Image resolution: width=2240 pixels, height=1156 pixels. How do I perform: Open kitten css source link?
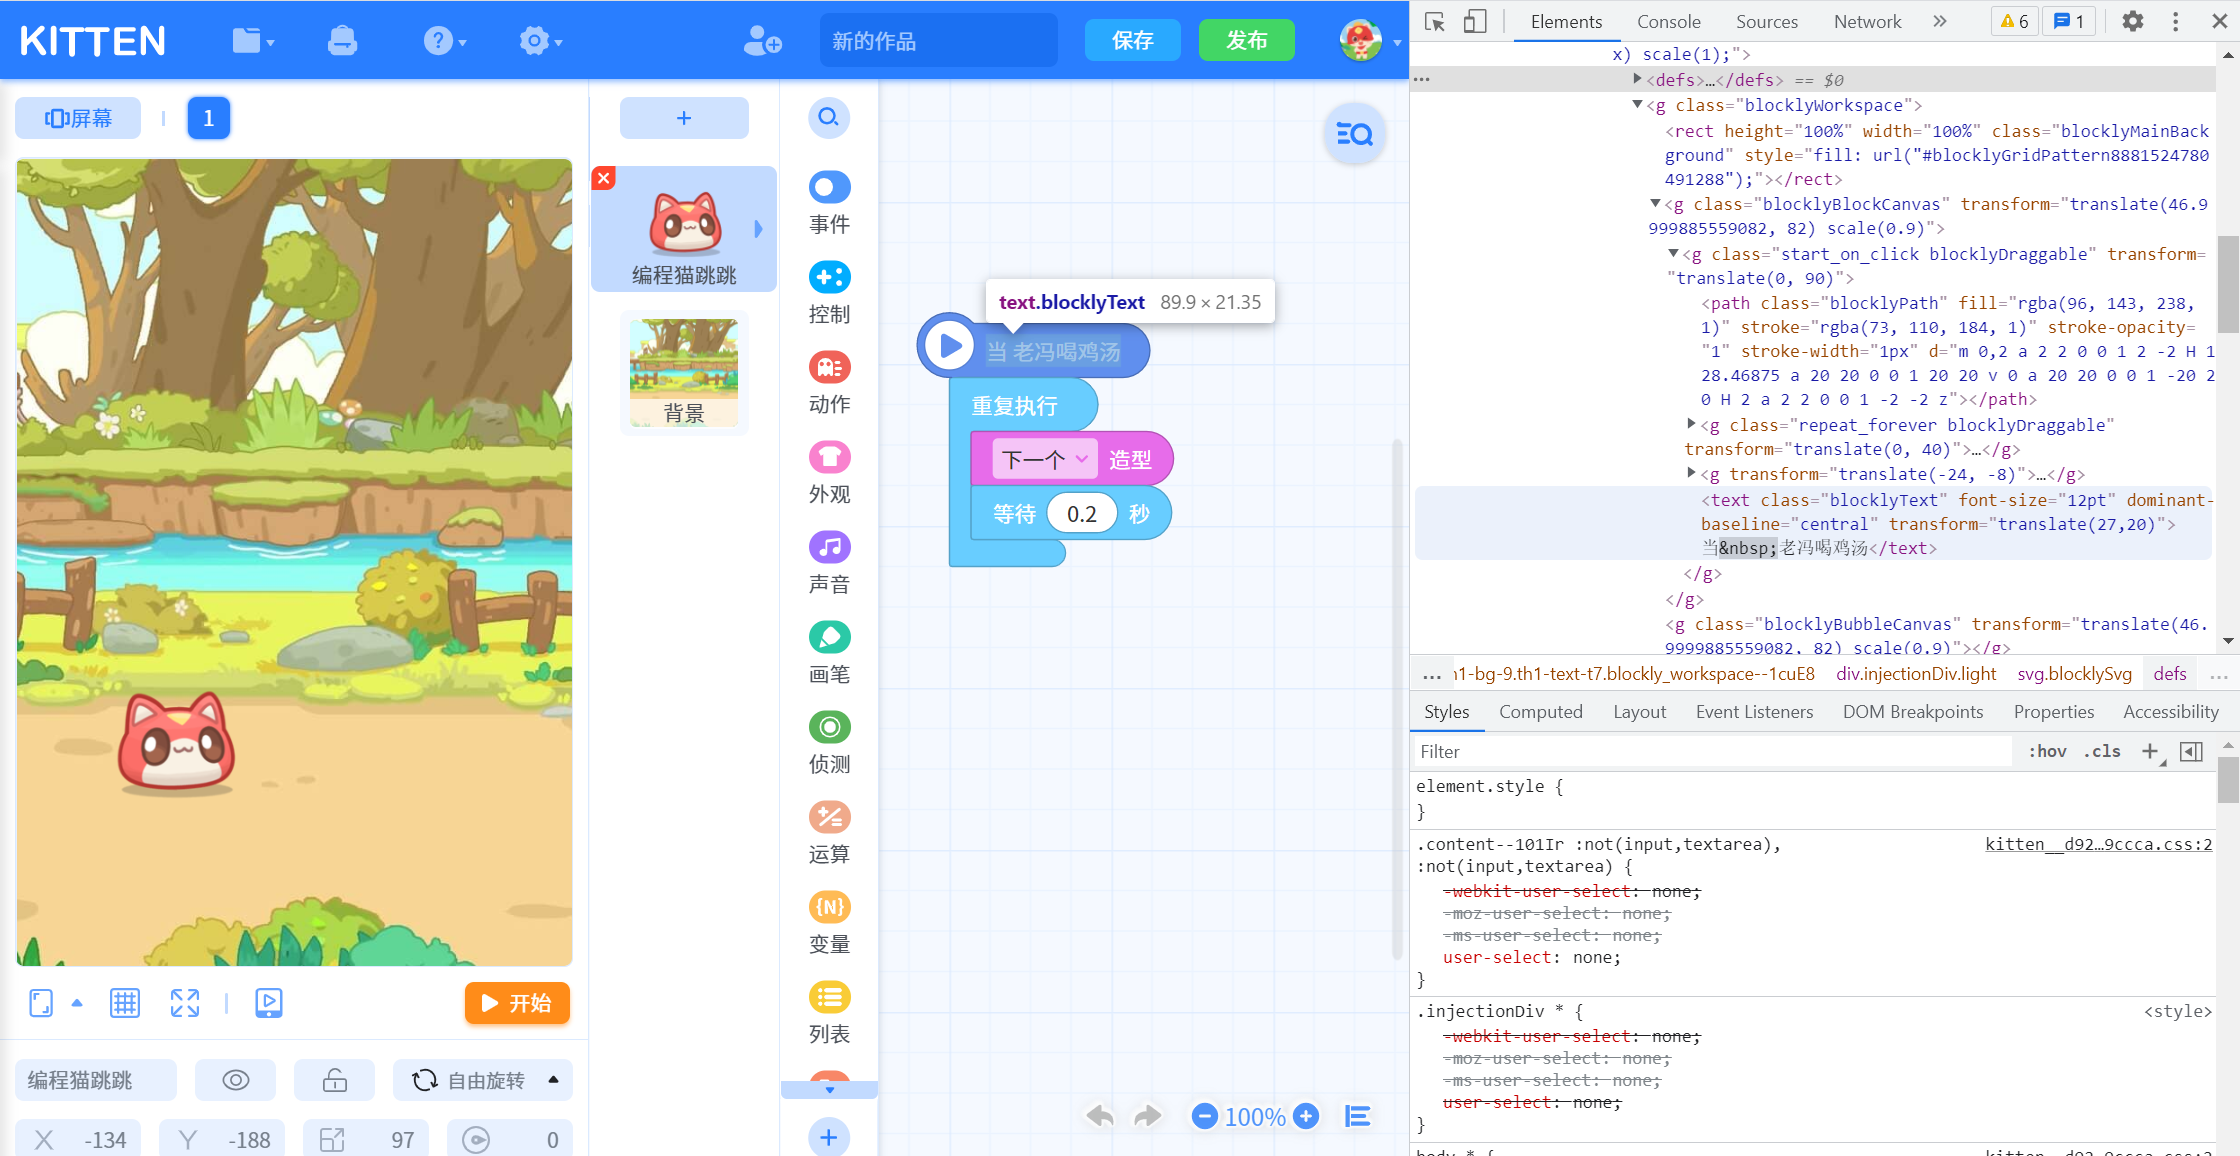coord(2098,844)
